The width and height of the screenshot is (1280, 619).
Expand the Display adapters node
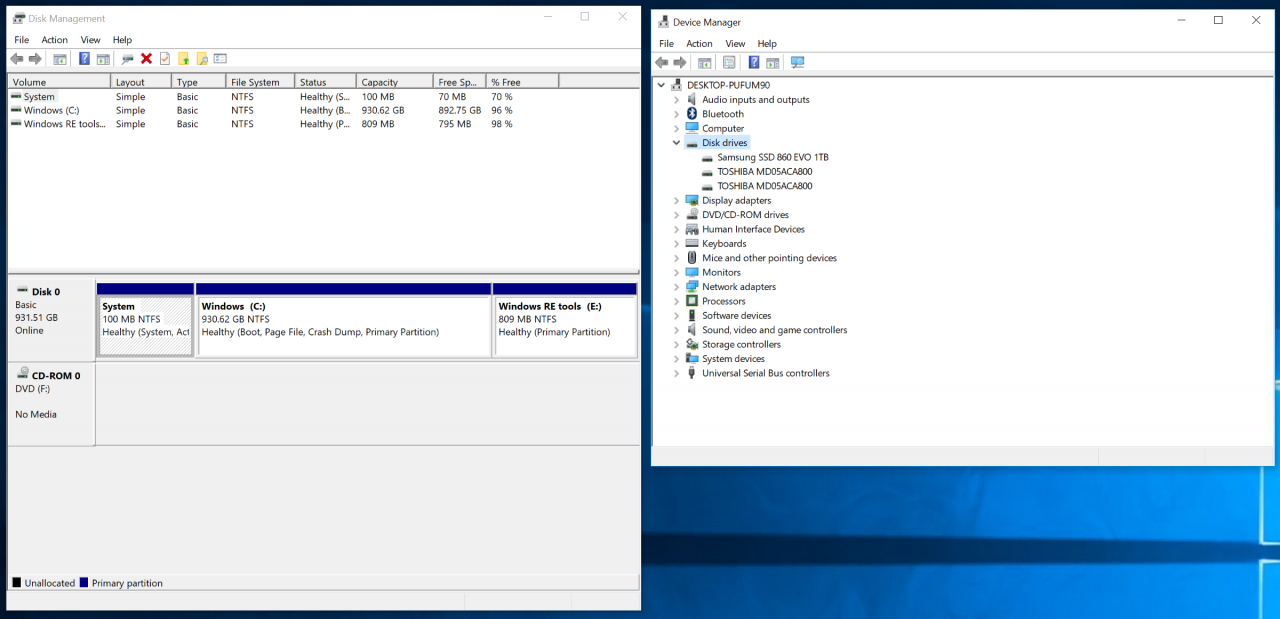click(677, 200)
